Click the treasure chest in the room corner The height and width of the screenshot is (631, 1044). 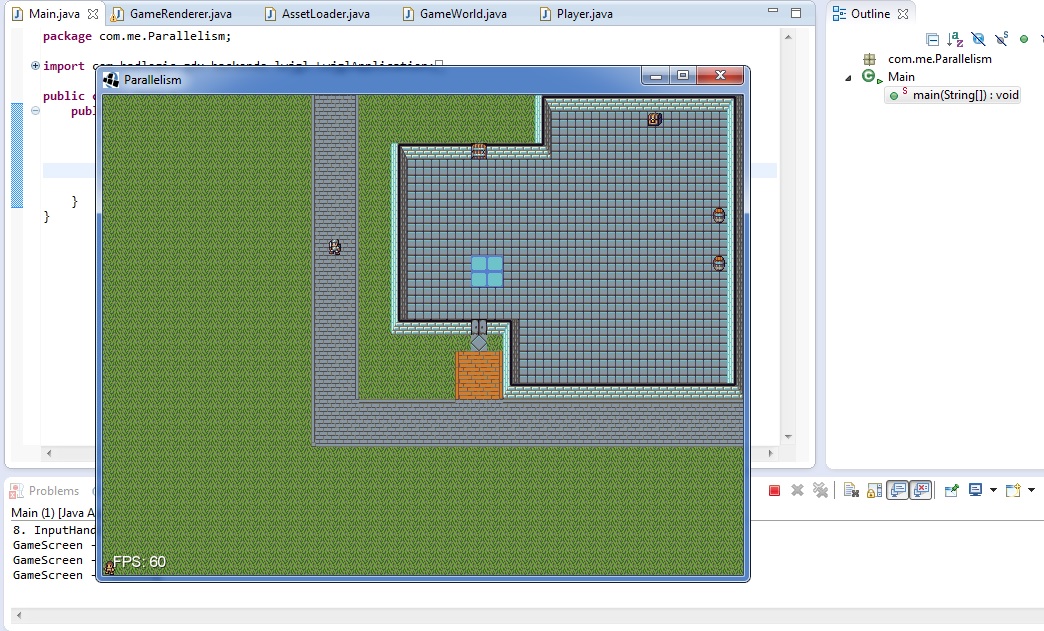(x=654, y=119)
